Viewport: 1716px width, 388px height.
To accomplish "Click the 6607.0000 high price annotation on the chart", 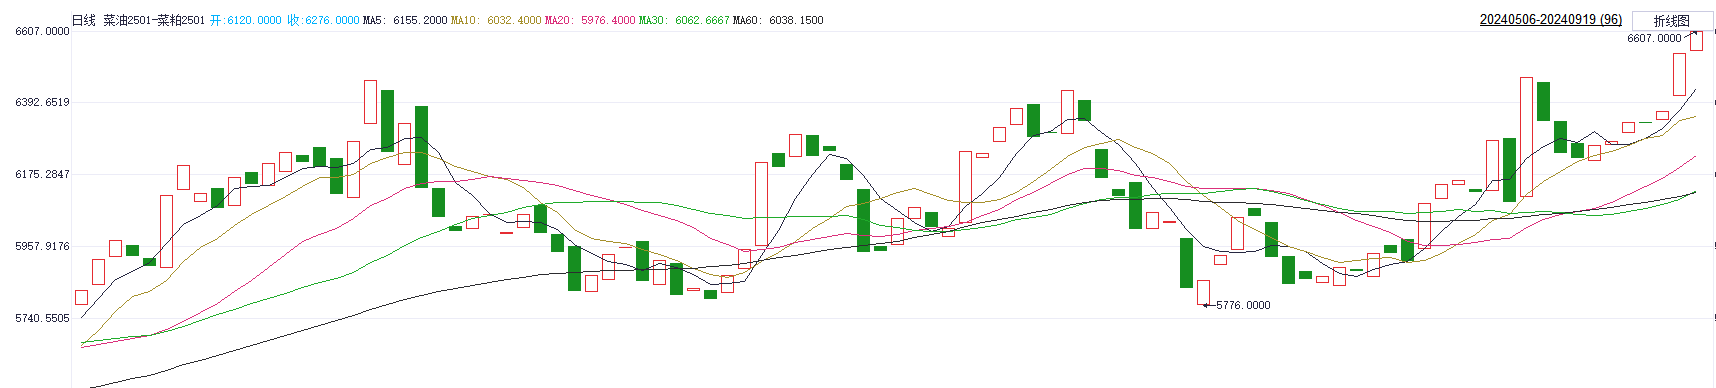I will pos(1654,38).
